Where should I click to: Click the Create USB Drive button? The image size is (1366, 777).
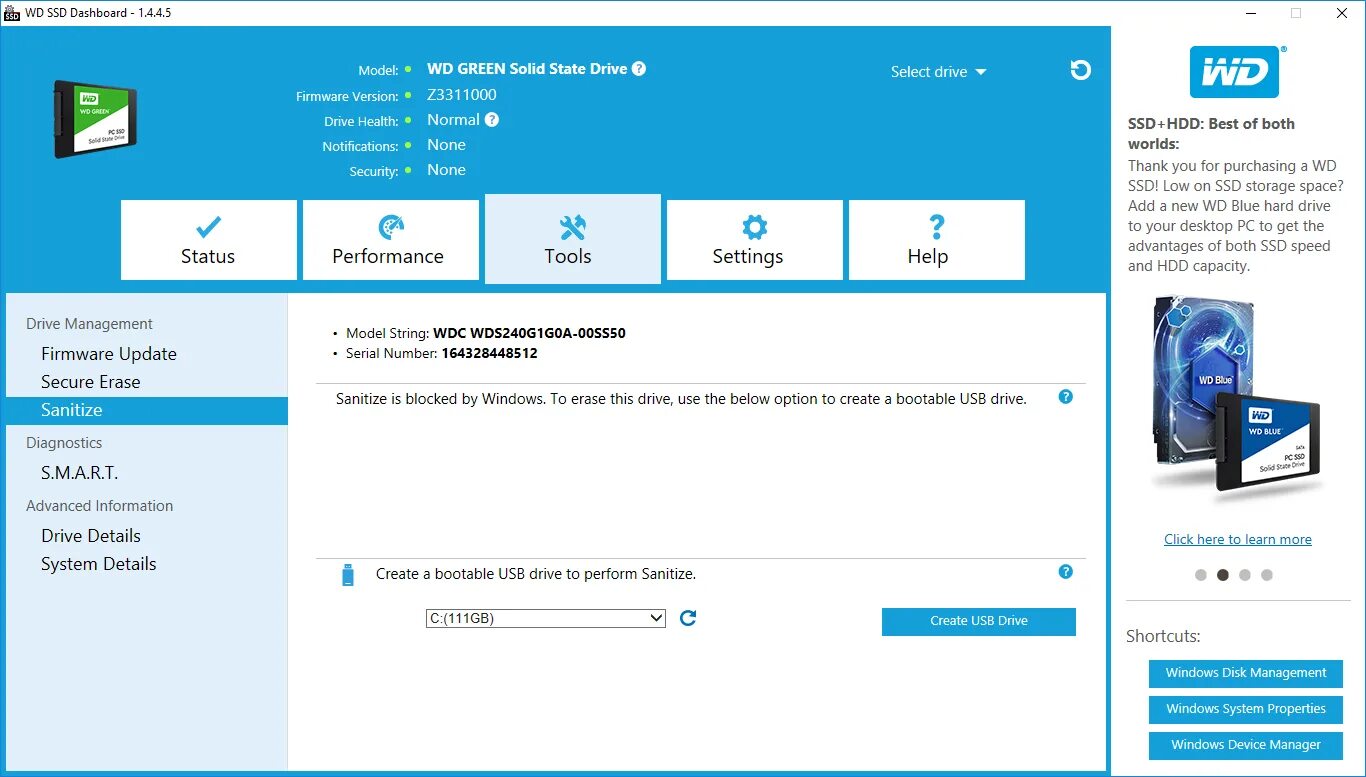tap(979, 621)
